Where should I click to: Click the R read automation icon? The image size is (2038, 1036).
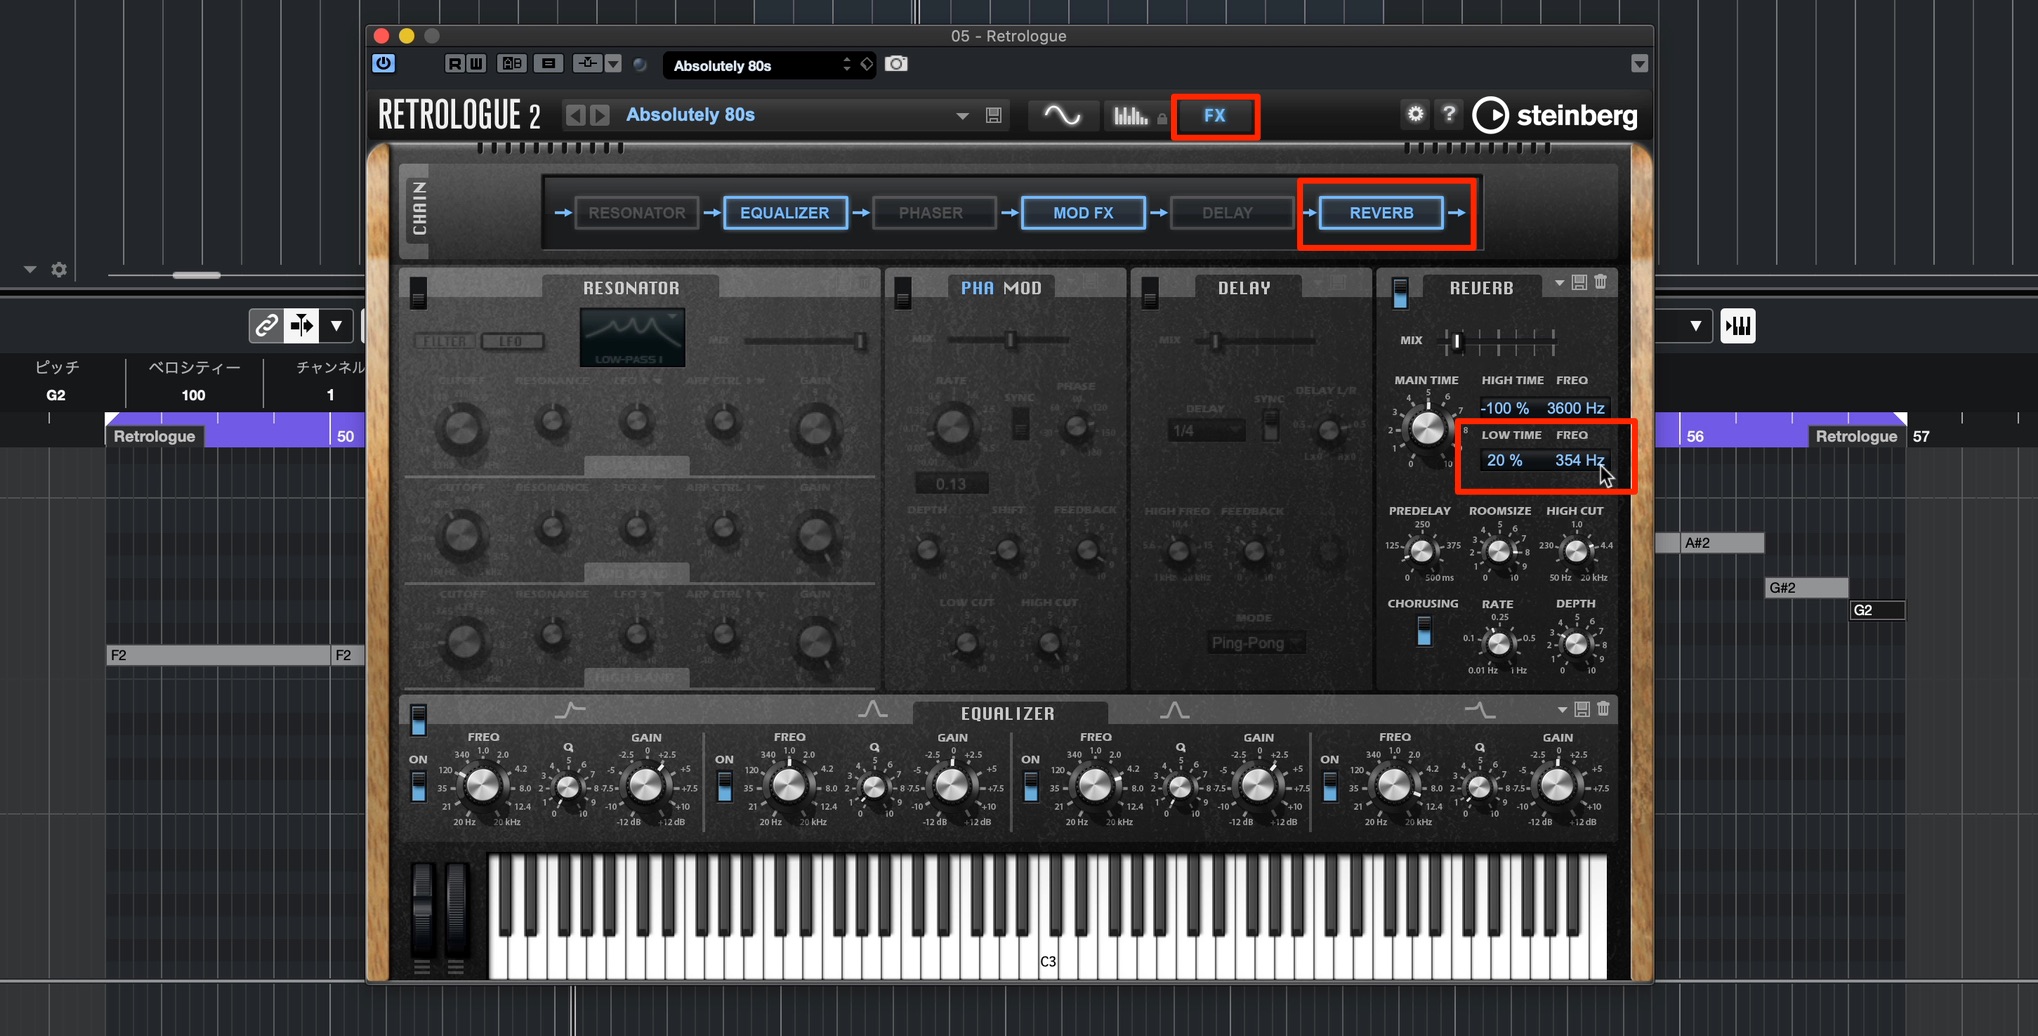[x=455, y=64]
